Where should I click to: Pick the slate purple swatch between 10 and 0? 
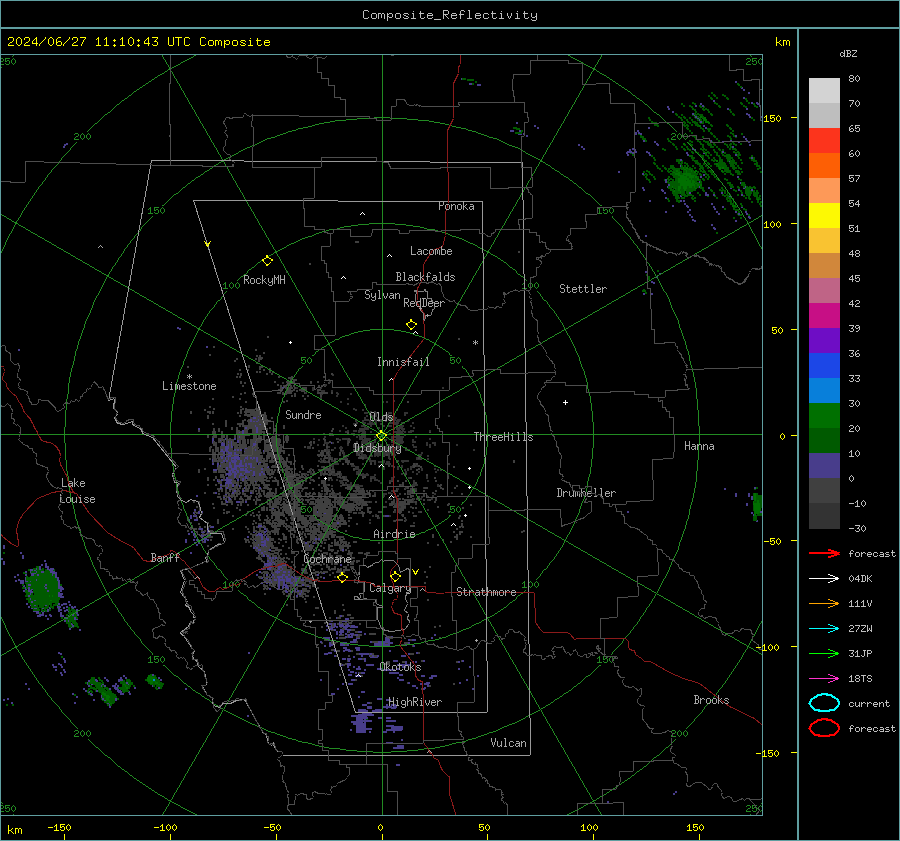point(824,466)
